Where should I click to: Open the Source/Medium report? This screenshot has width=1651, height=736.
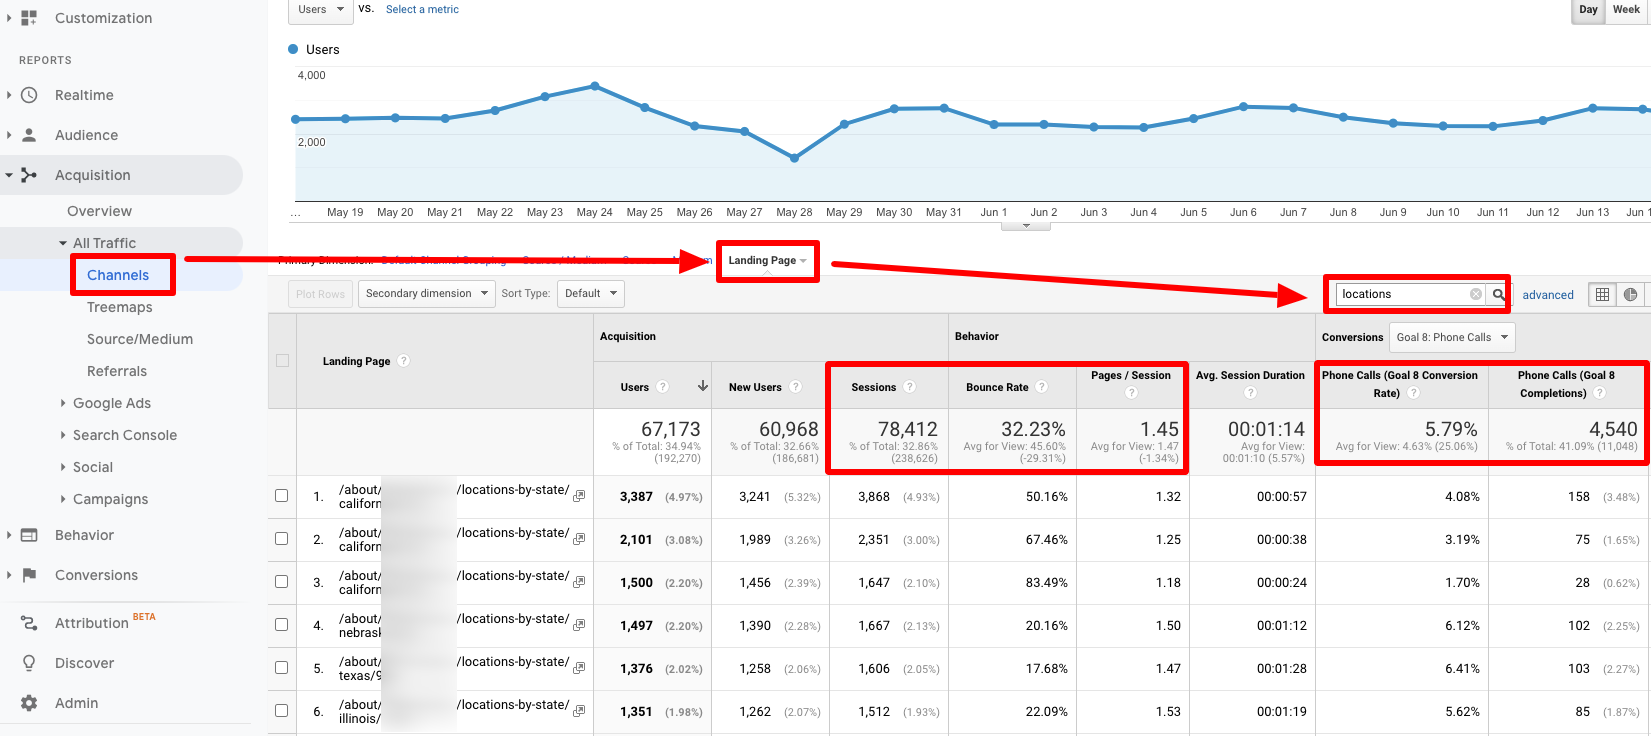tap(140, 339)
